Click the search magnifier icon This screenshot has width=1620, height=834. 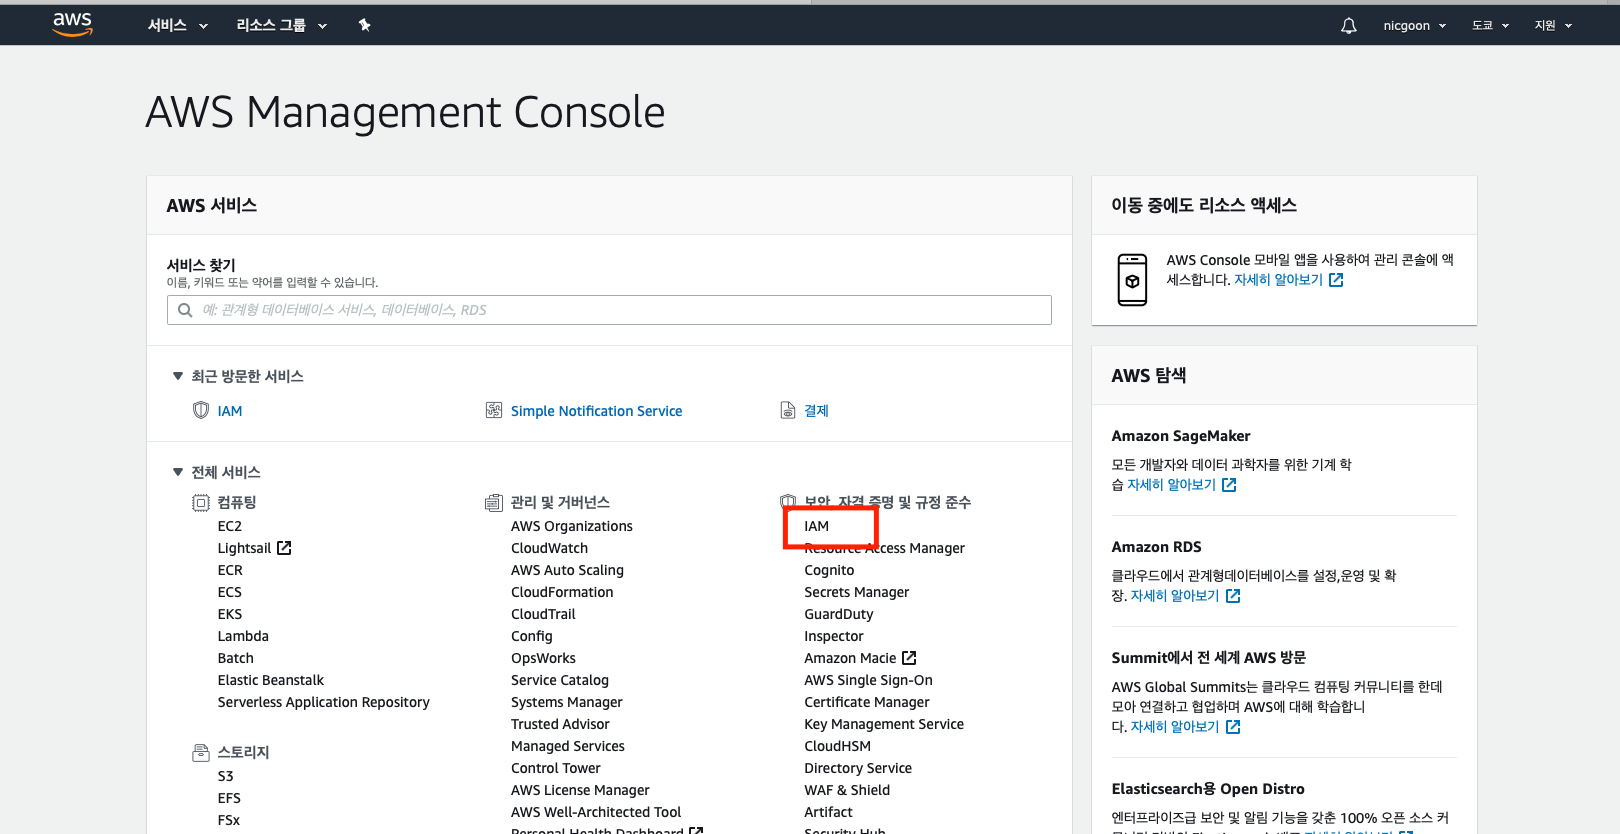(x=185, y=310)
